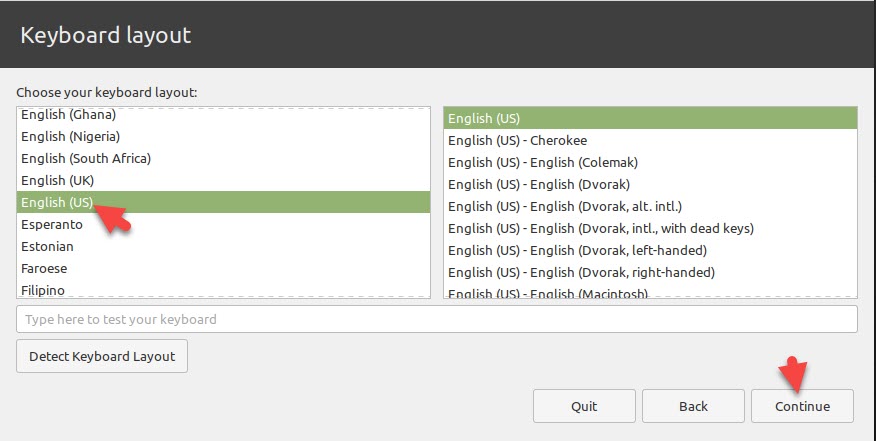Viewport: 876px width, 441px height.
Task: Choose English (Nigeria) from layout list
Action: click(71, 136)
